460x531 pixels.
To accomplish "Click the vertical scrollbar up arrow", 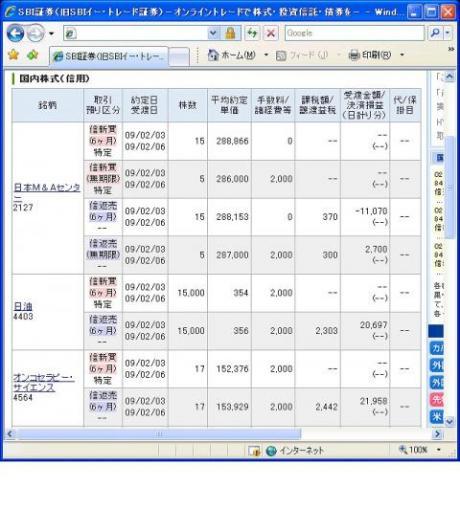I will 449,77.
